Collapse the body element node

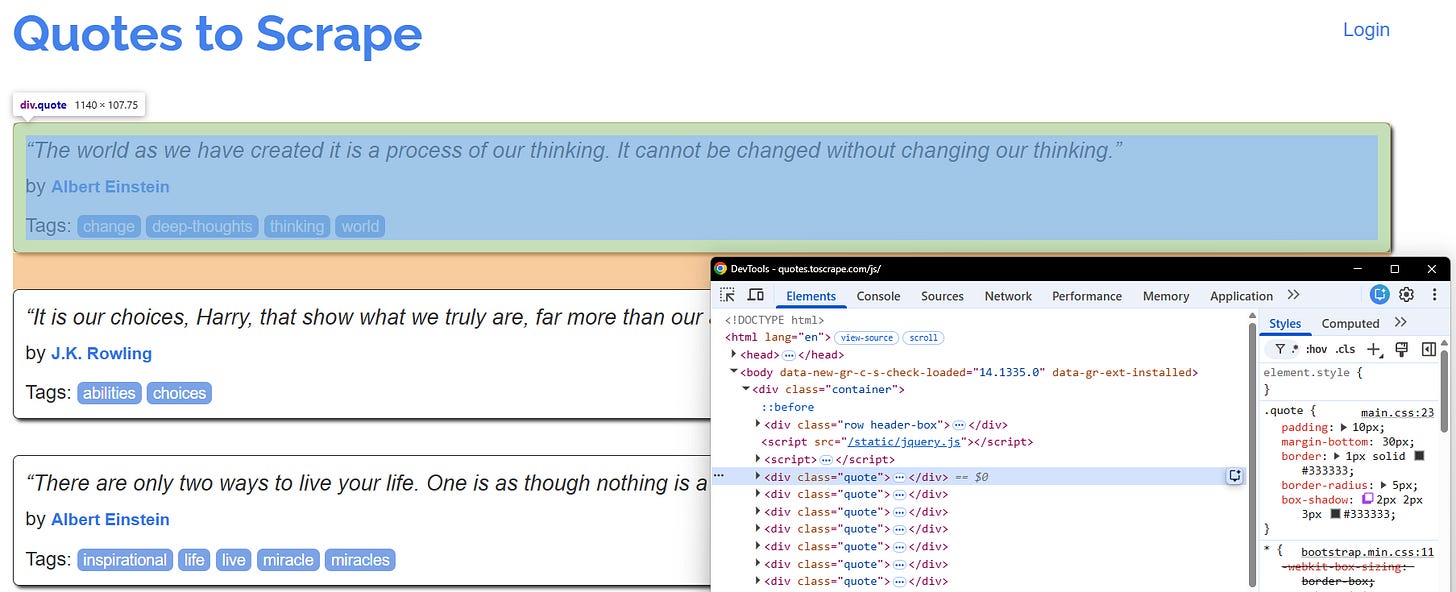pyautogui.click(x=733, y=372)
